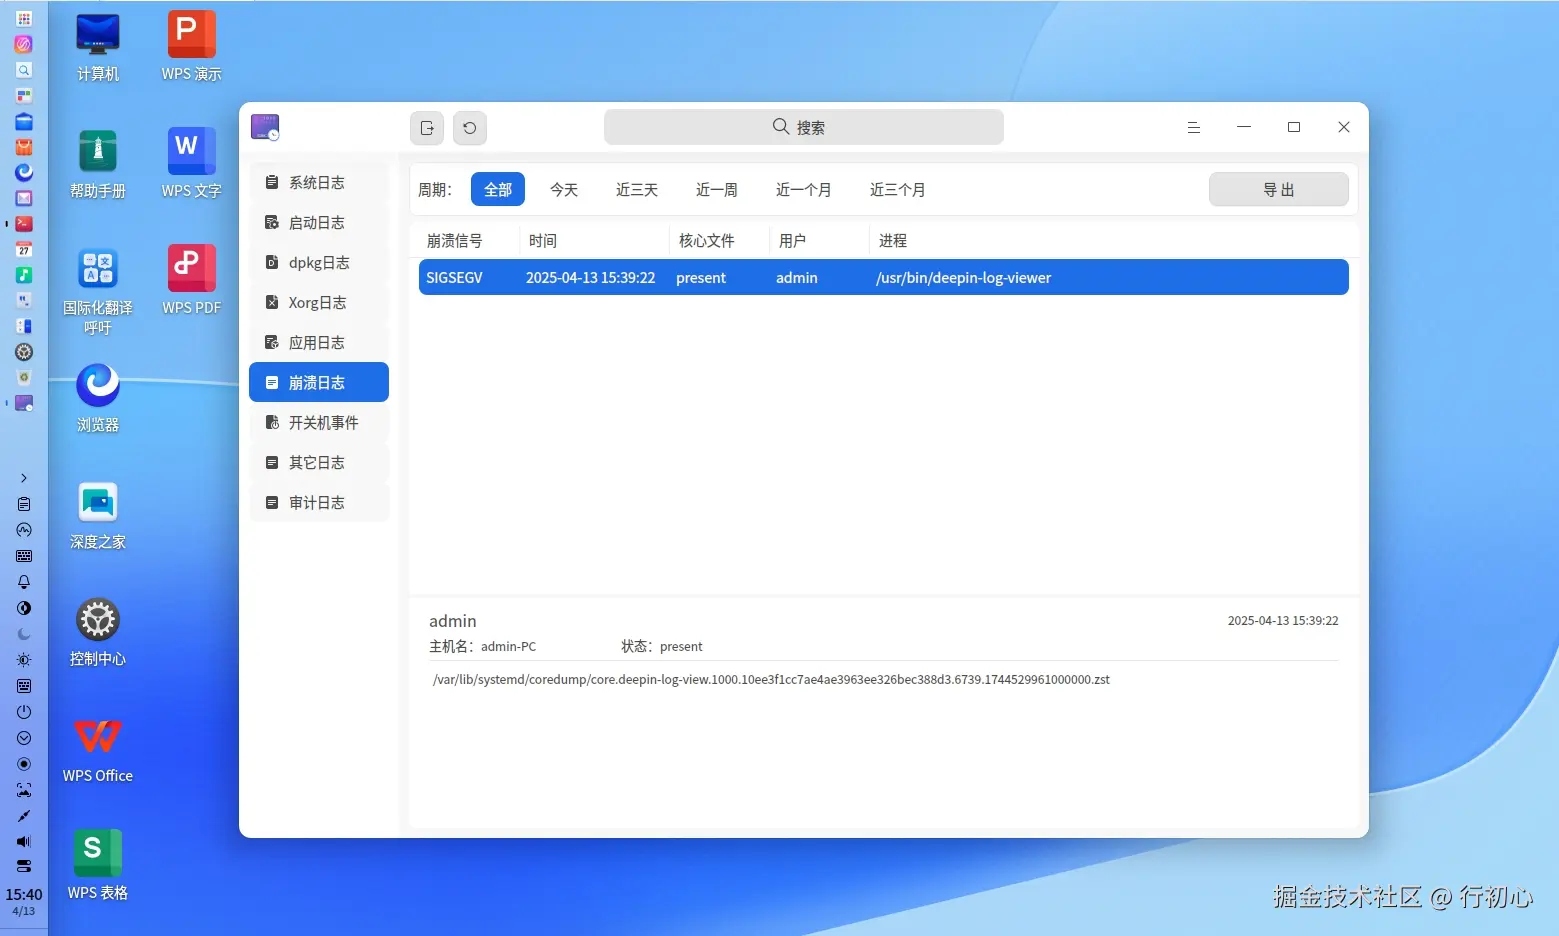Click the log viewer app logo
This screenshot has height=936, width=1559.
point(265,127)
